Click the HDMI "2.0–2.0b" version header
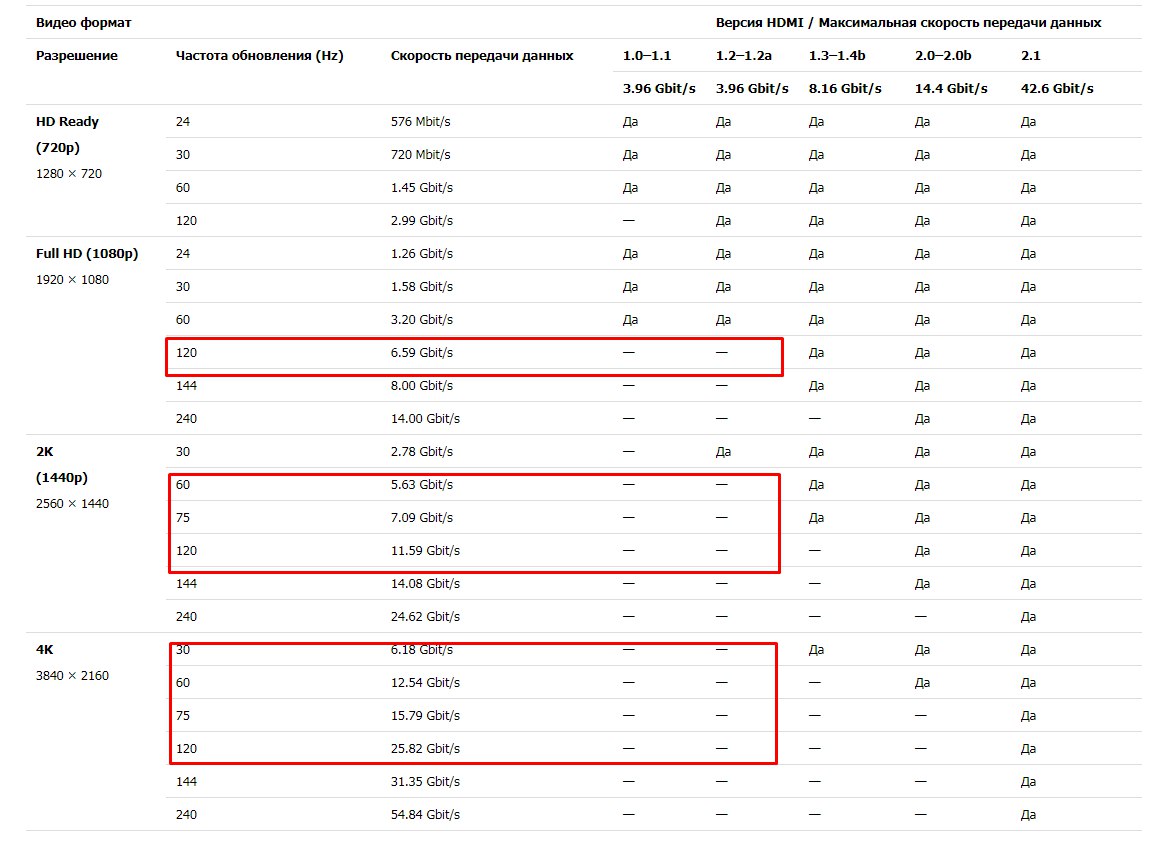This screenshot has width=1168, height=842. click(943, 56)
